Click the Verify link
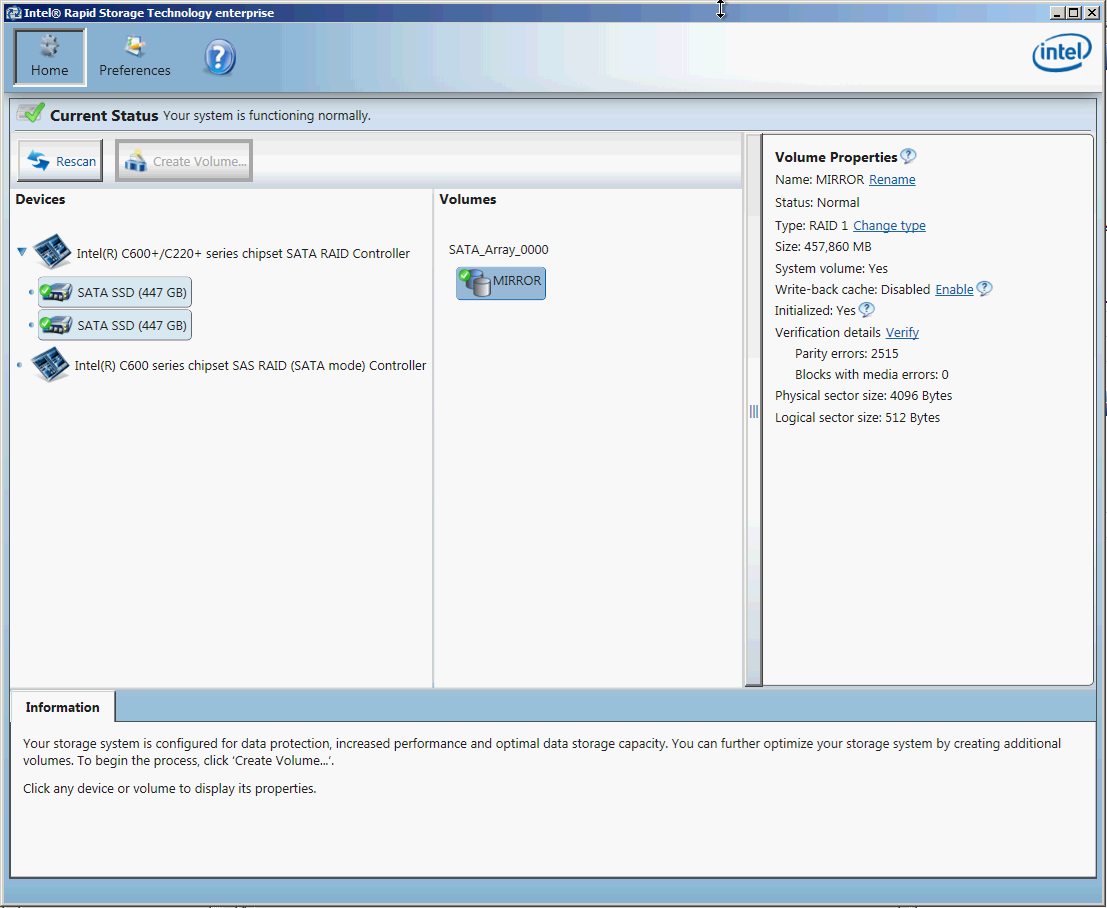The image size is (1107, 908). point(902,333)
